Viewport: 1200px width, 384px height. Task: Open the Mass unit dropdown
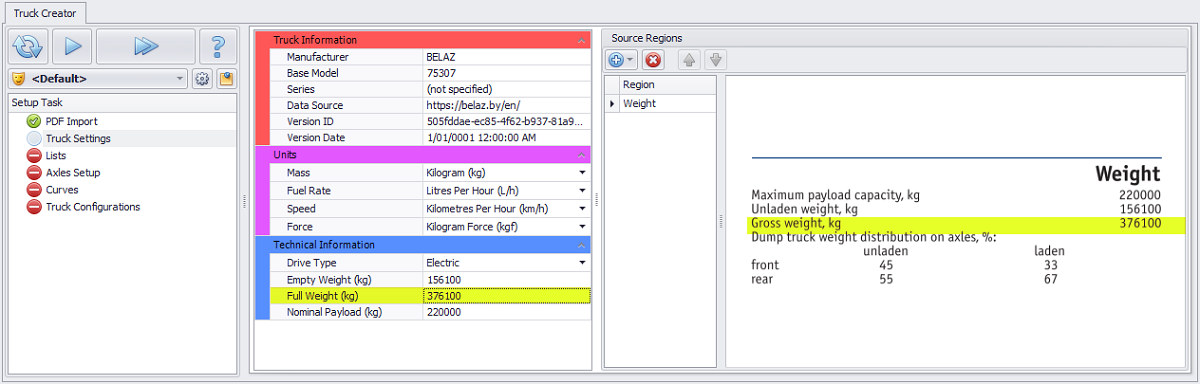582,173
